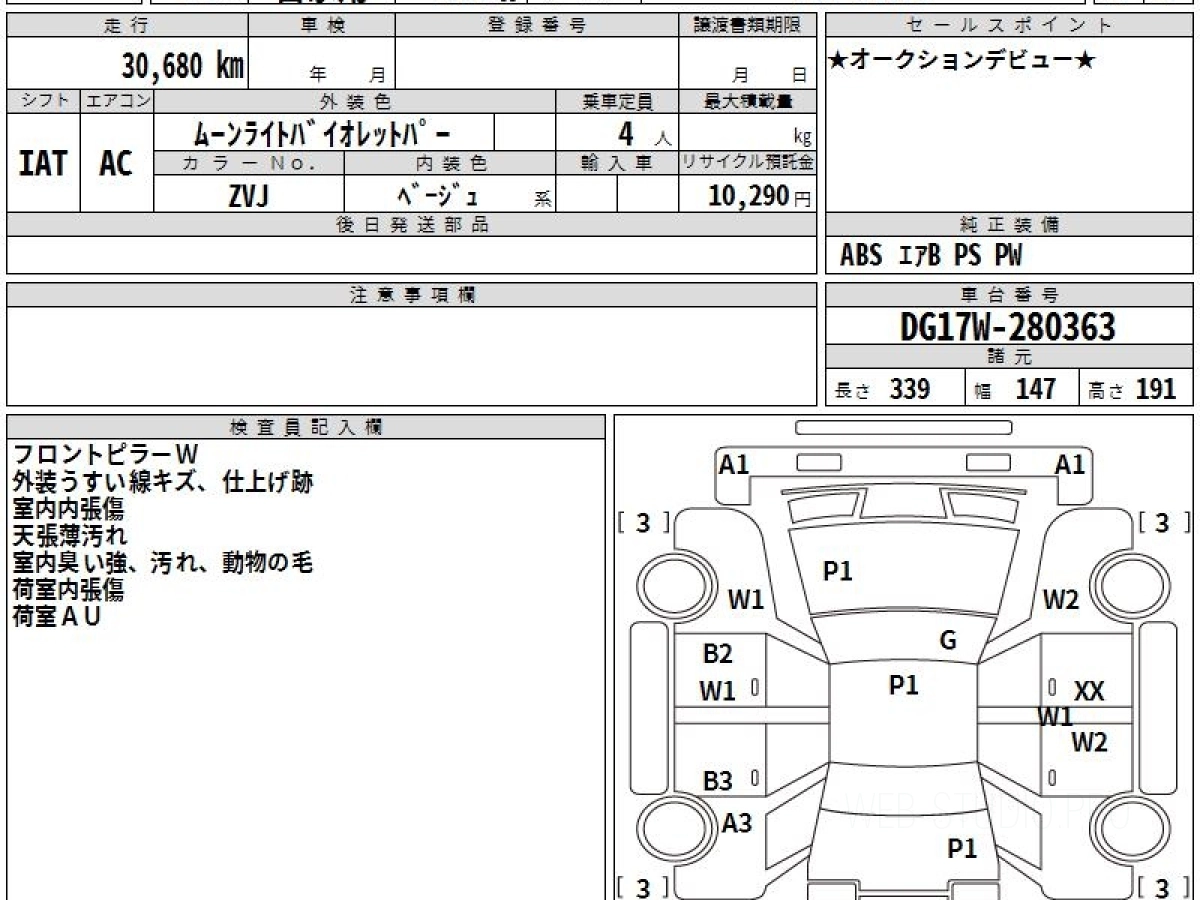
Task: Select note 室内臭い強、汚れ、動物の毛
Action: (163, 563)
